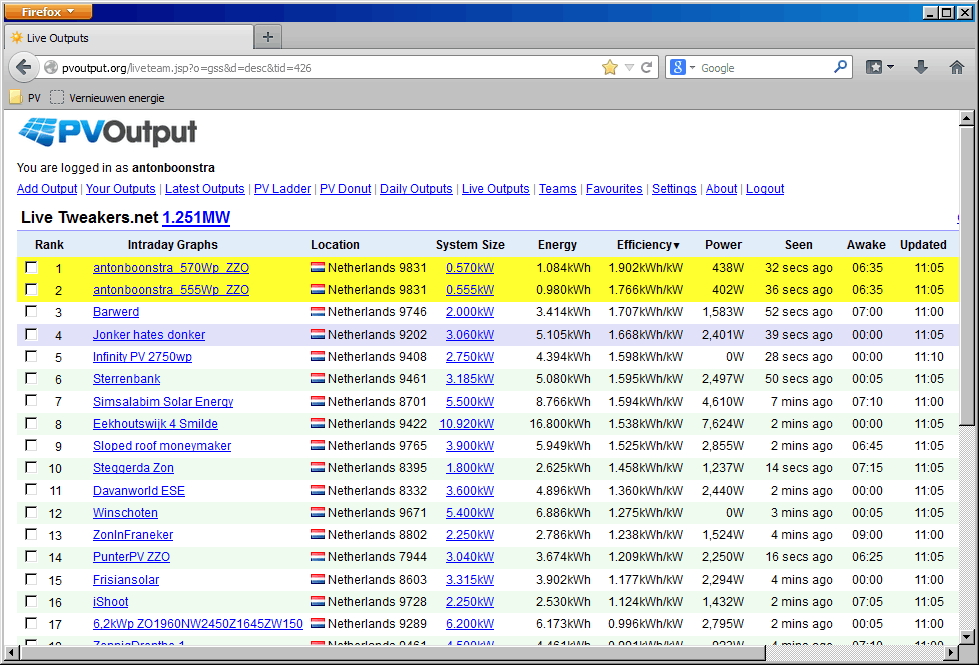Click the PVOutput logo
This screenshot has height=665, width=979.
tap(108, 132)
